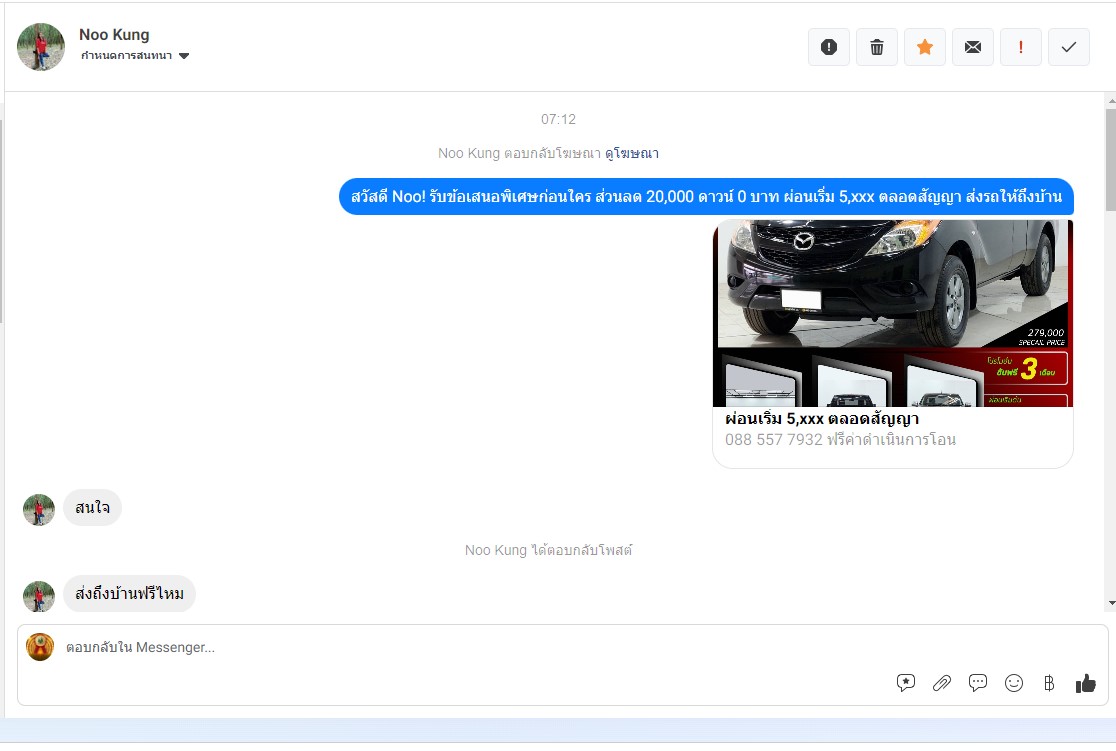
Task: Delete conversation using the trash icon
Action: coord(877,47)
